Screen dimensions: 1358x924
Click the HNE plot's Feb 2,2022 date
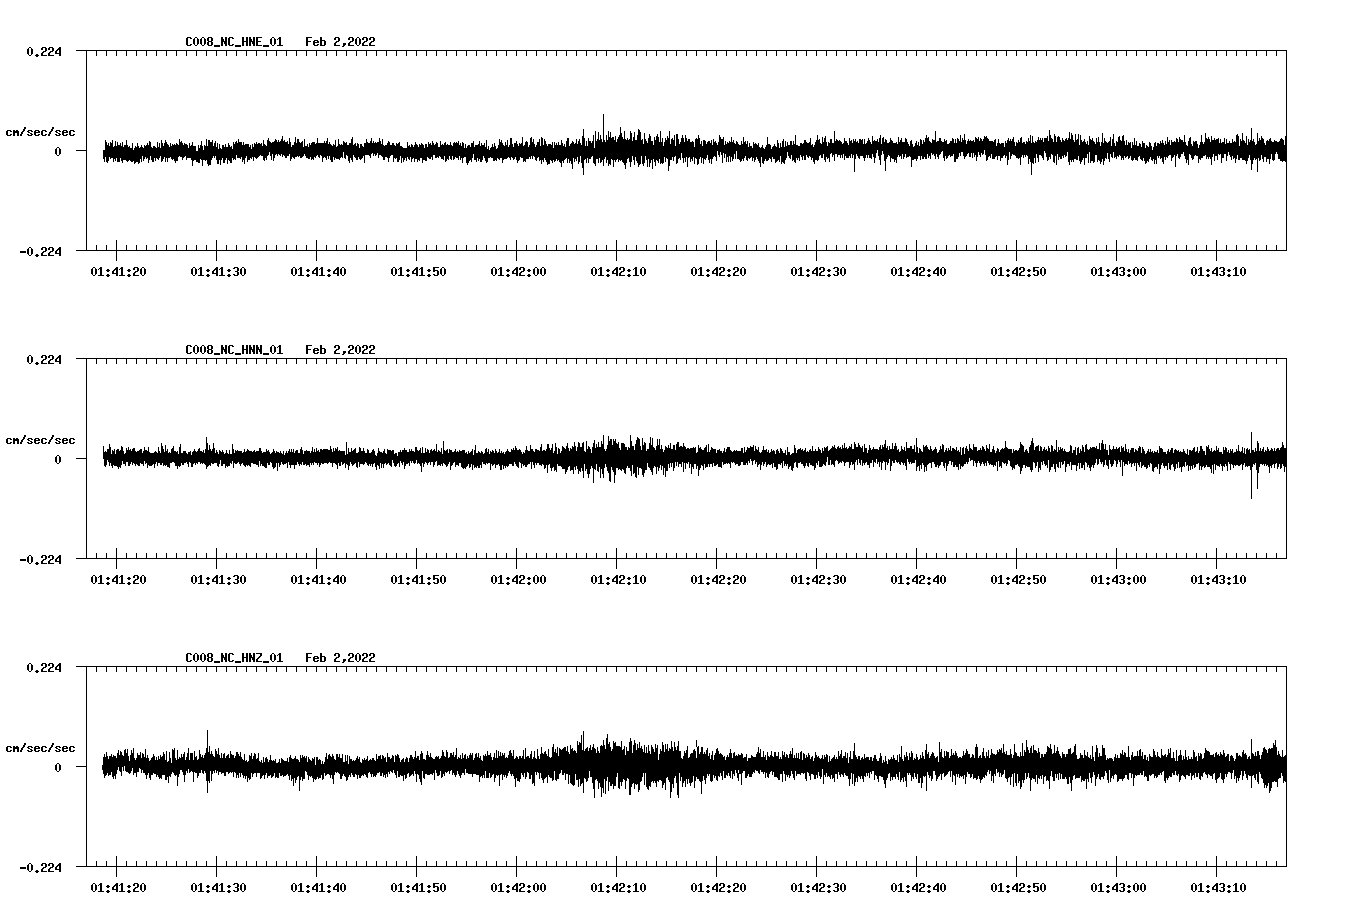(x=340, y=42)
